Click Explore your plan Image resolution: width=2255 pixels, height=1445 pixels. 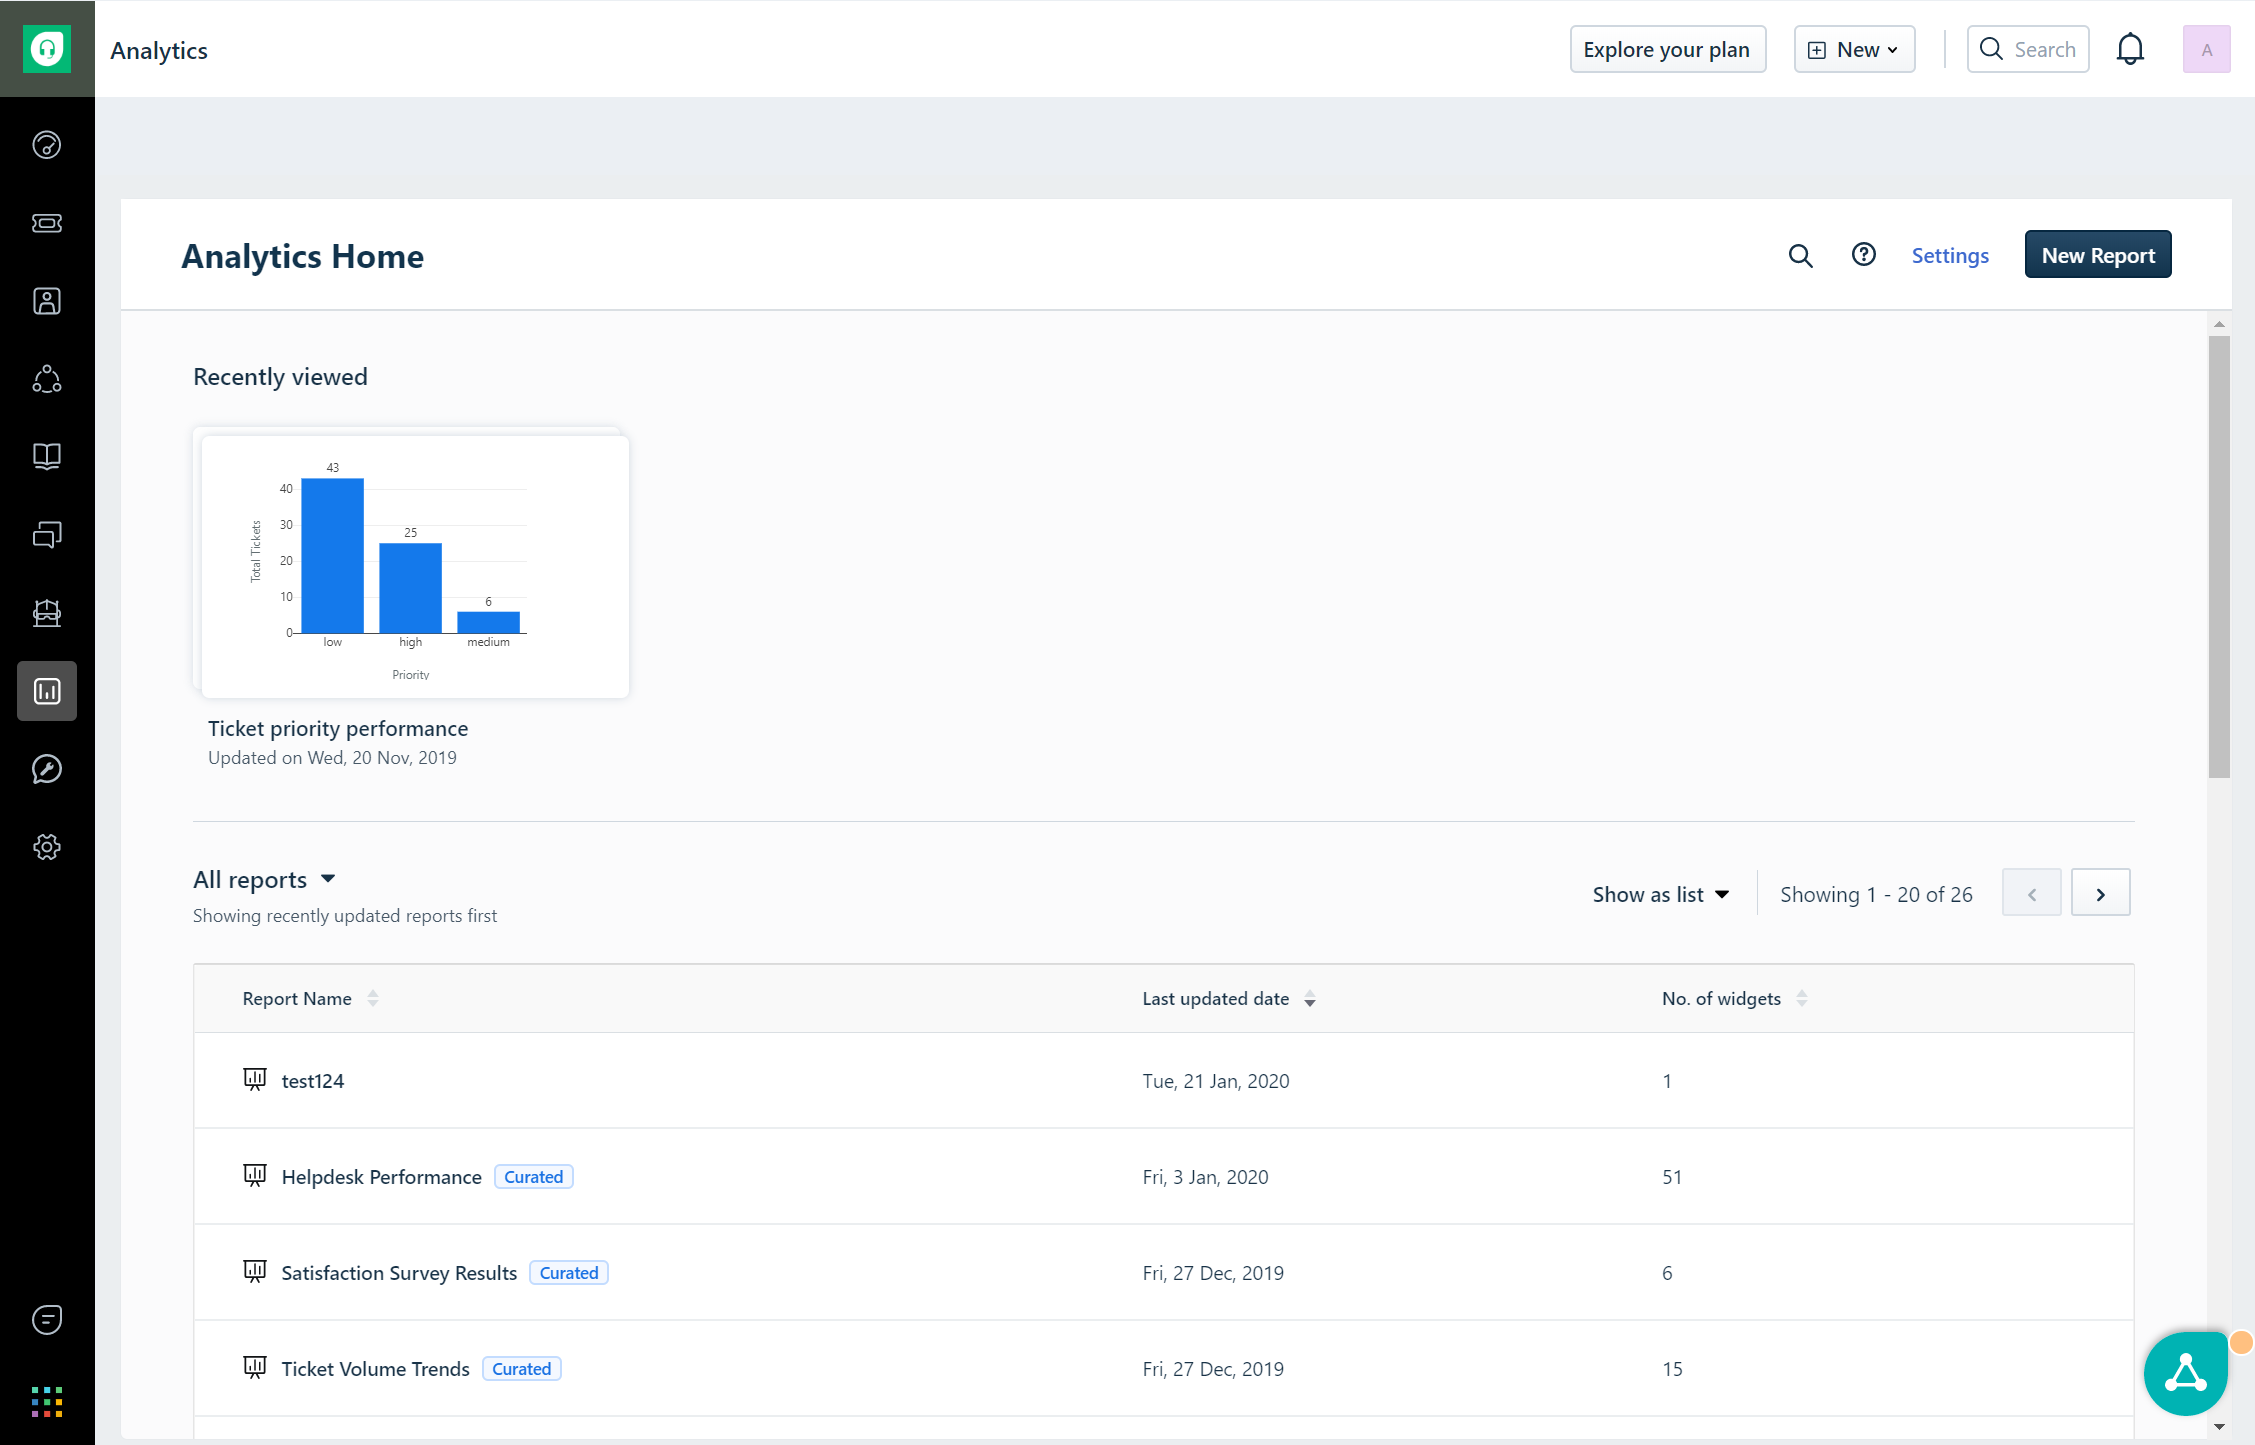(x=1667, y=48)
